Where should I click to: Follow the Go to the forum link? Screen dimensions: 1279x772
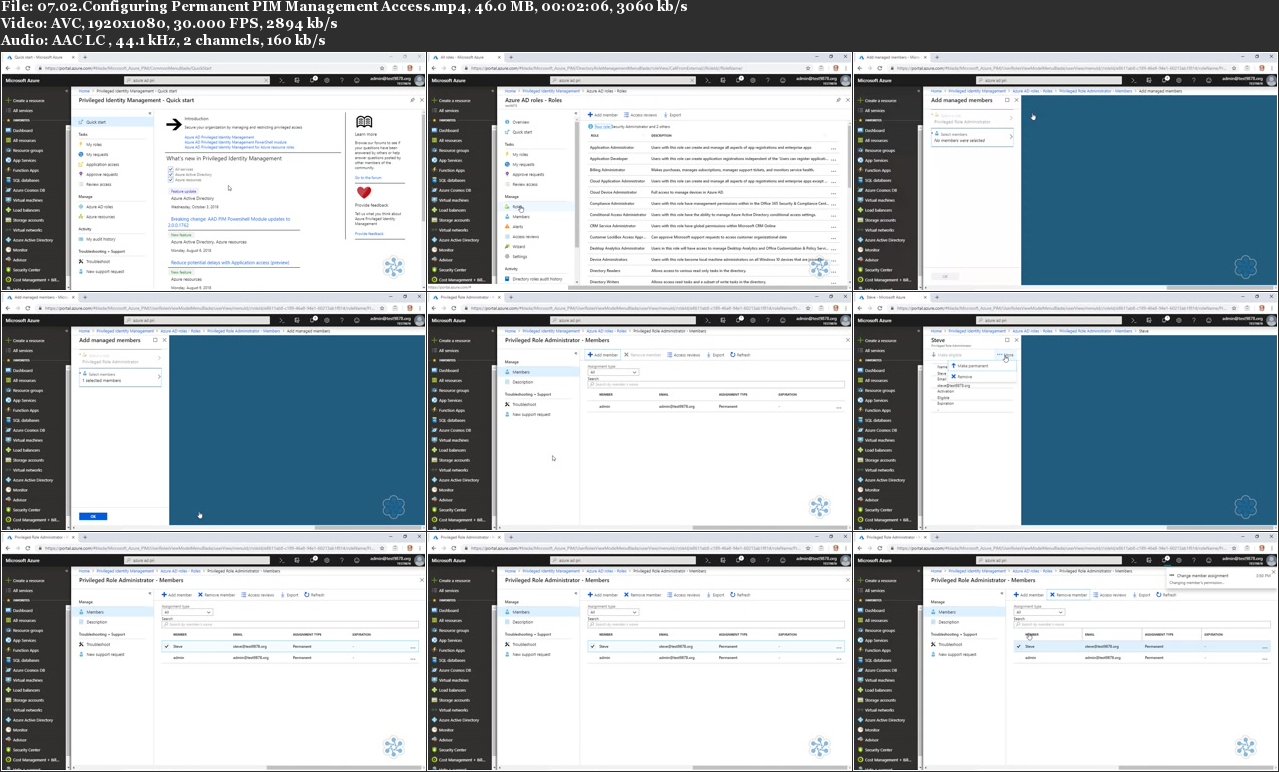tap(368, 177)
